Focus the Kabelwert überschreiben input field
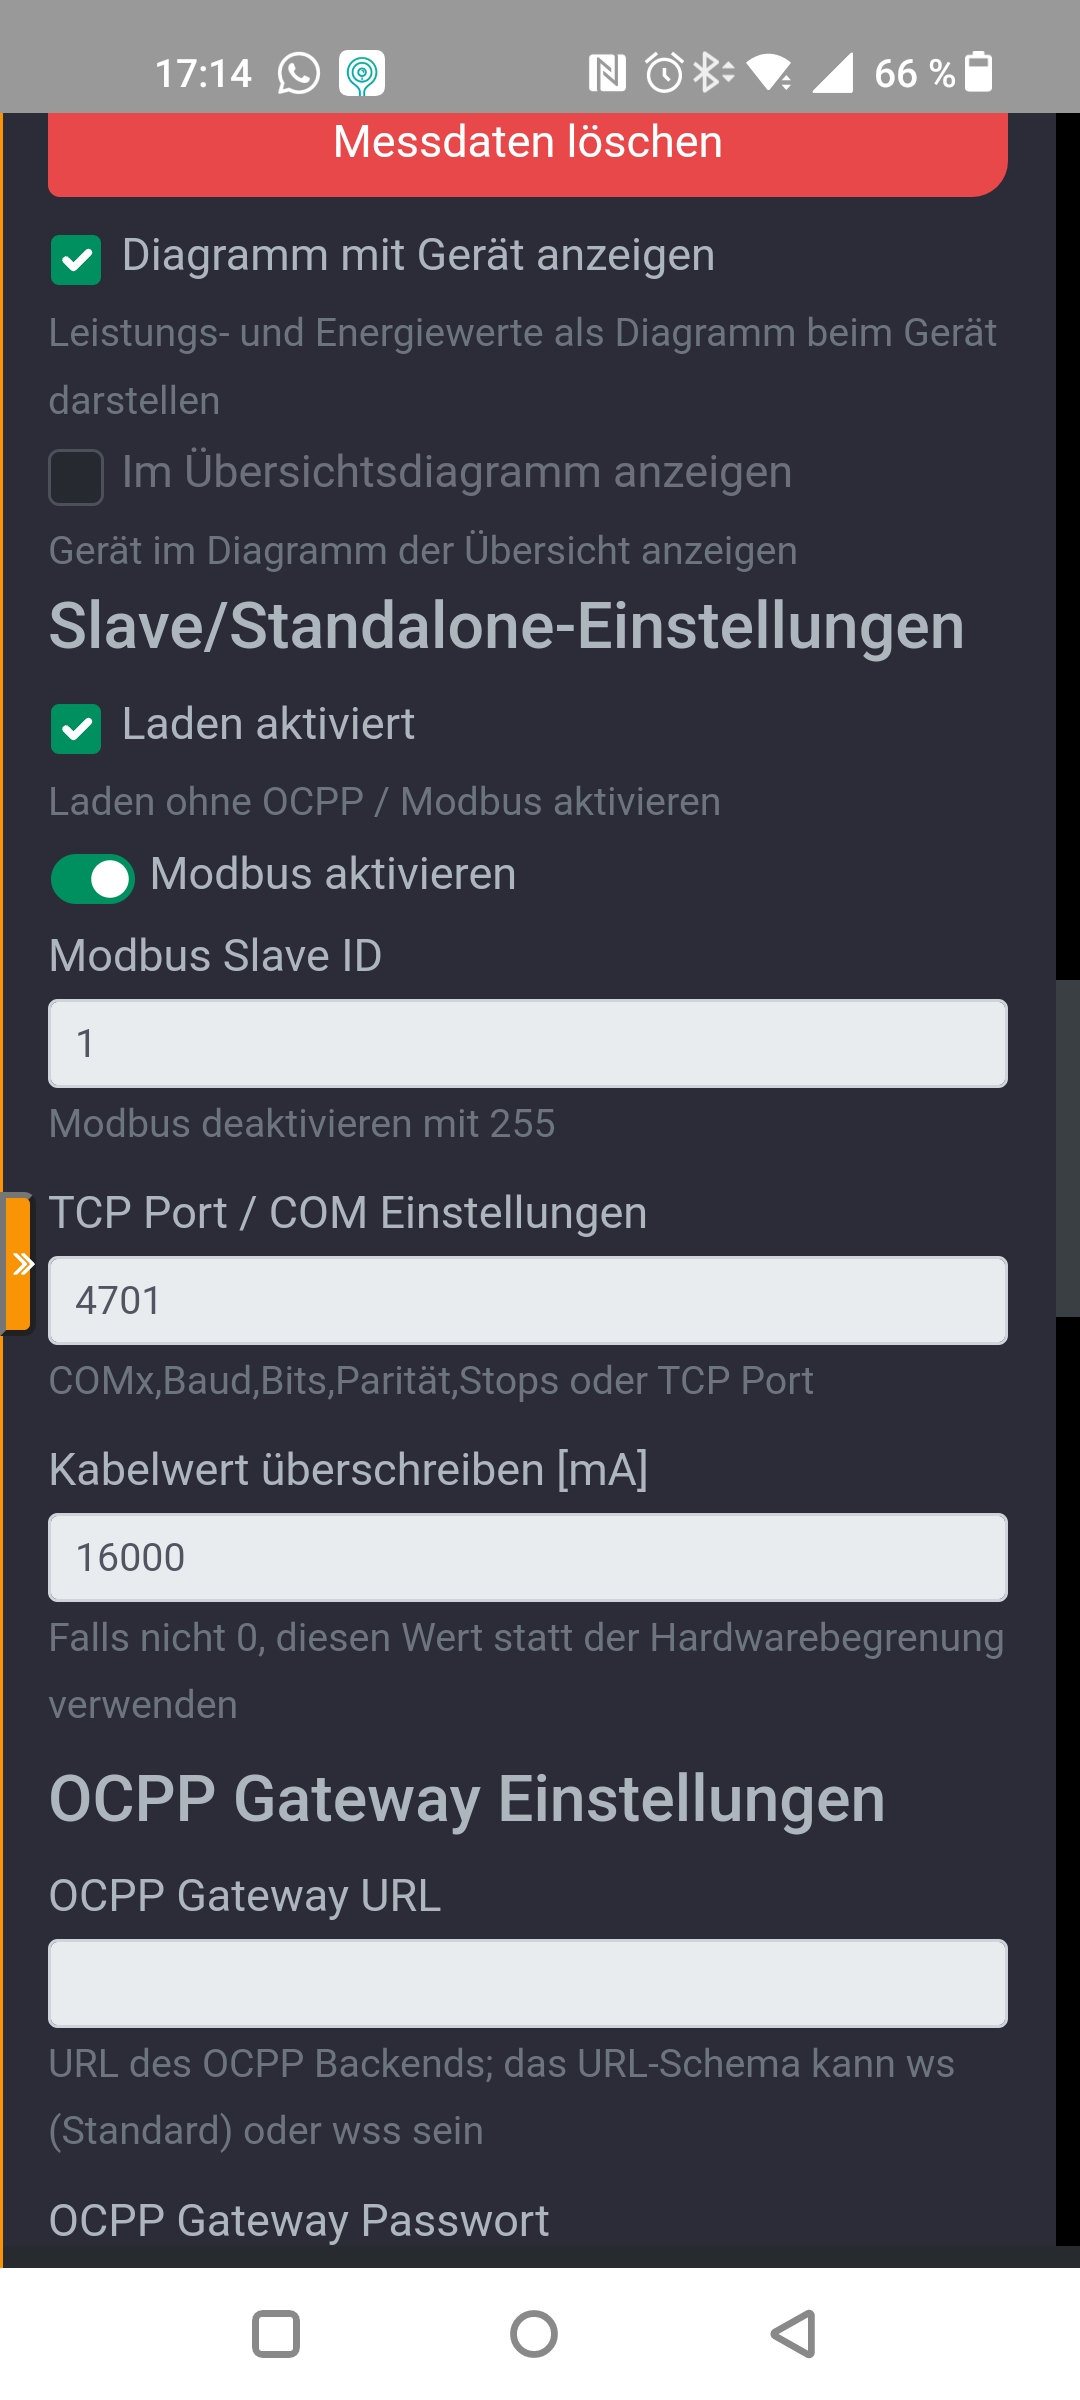This screenshot has width=1080, height=2400. (x=528, y=1557)
